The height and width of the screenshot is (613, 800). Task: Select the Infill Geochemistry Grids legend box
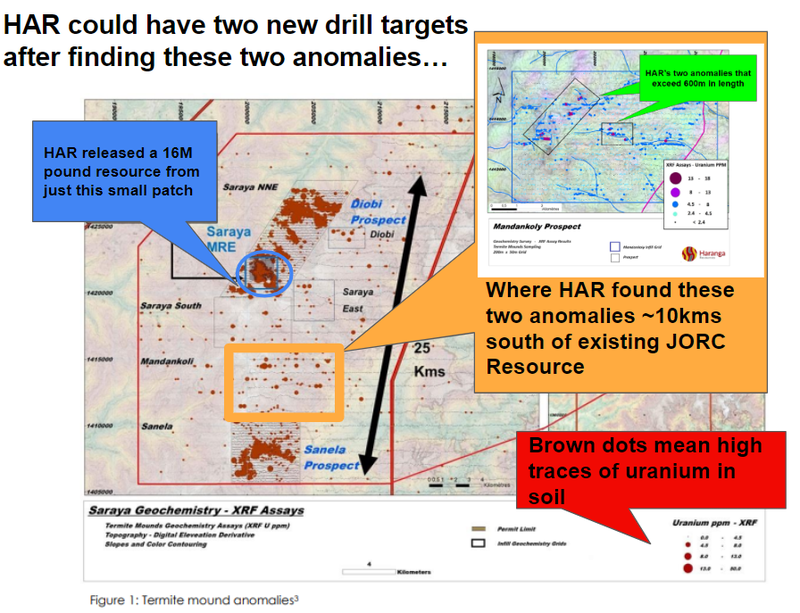click(478, 541)
